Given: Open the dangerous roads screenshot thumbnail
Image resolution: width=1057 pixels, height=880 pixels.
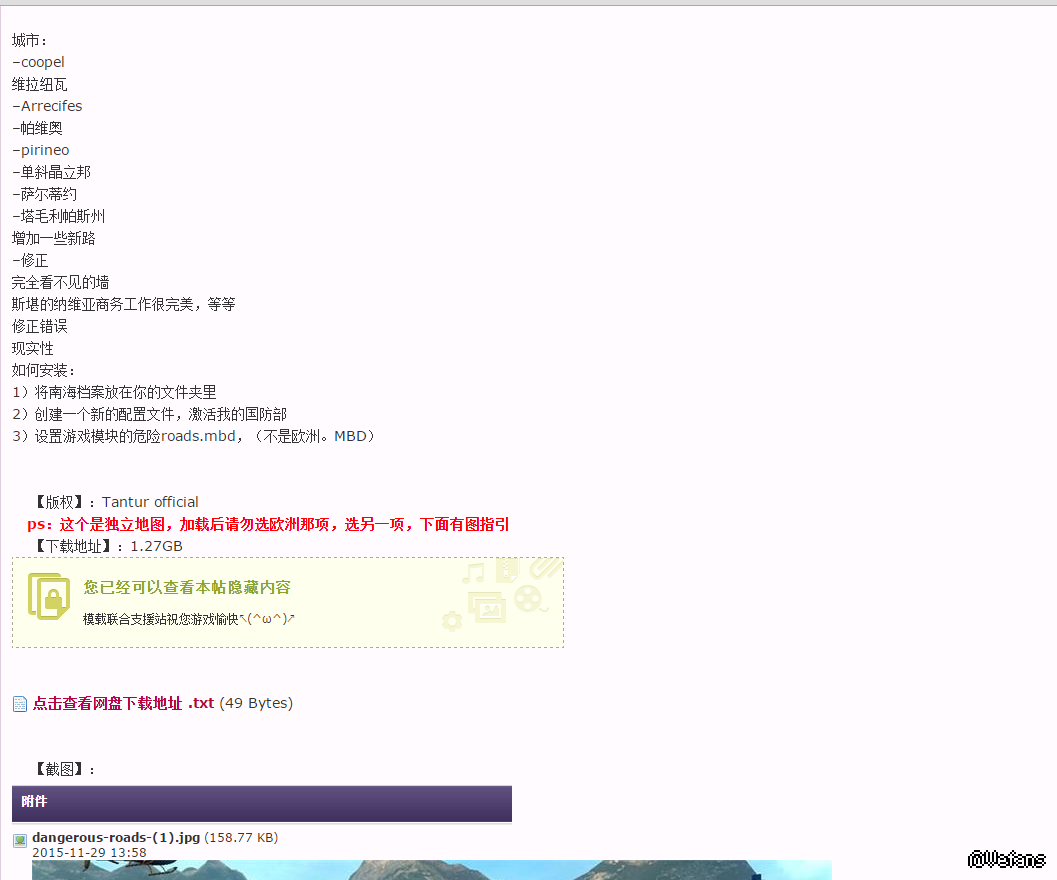Looking at the screenshot, I should (x=431, y=870).
